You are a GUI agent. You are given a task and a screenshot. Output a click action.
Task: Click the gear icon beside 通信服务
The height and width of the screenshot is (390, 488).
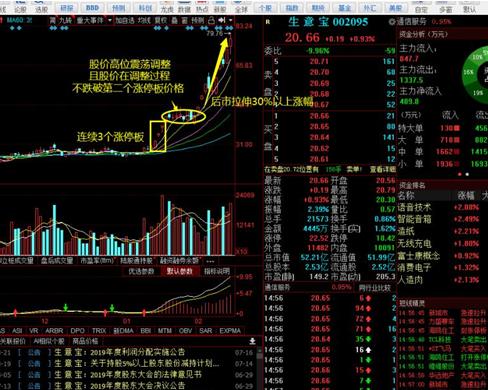(x=392, y=22)
